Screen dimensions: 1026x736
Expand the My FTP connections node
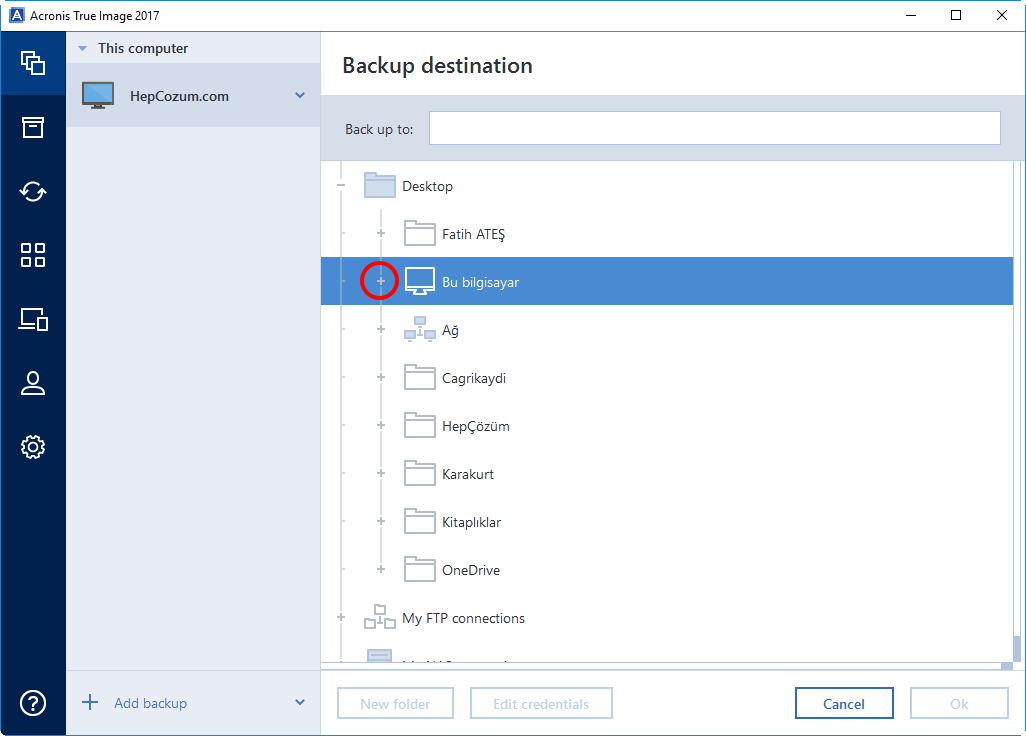tap(341, 618)
